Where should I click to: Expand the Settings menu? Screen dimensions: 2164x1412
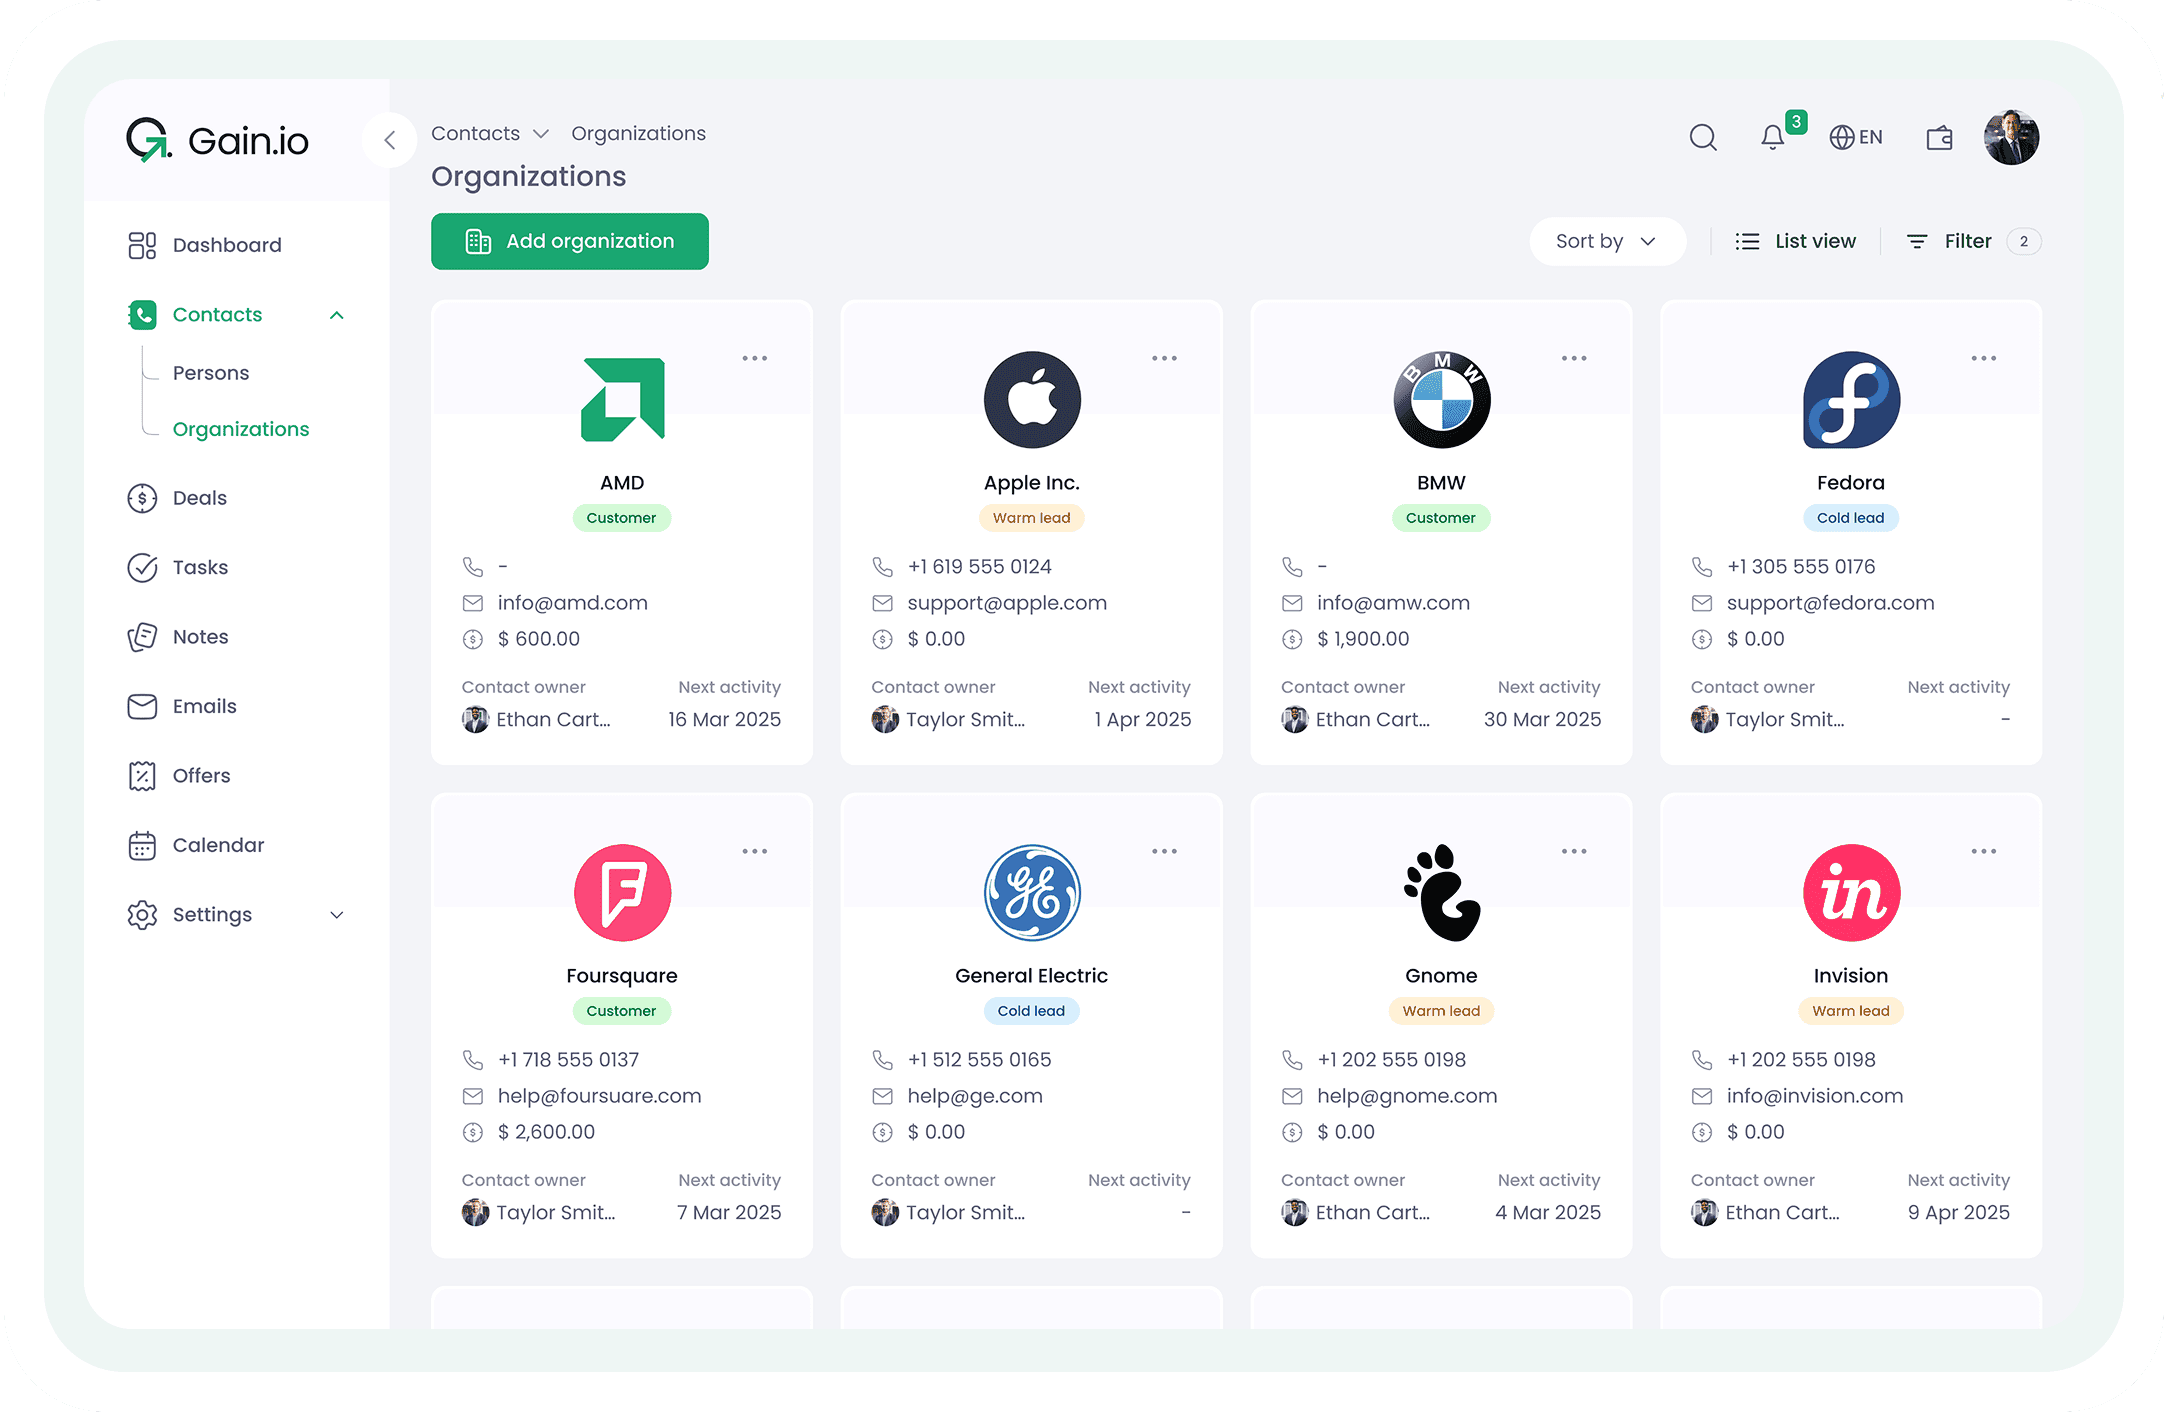tap(337, 914)
